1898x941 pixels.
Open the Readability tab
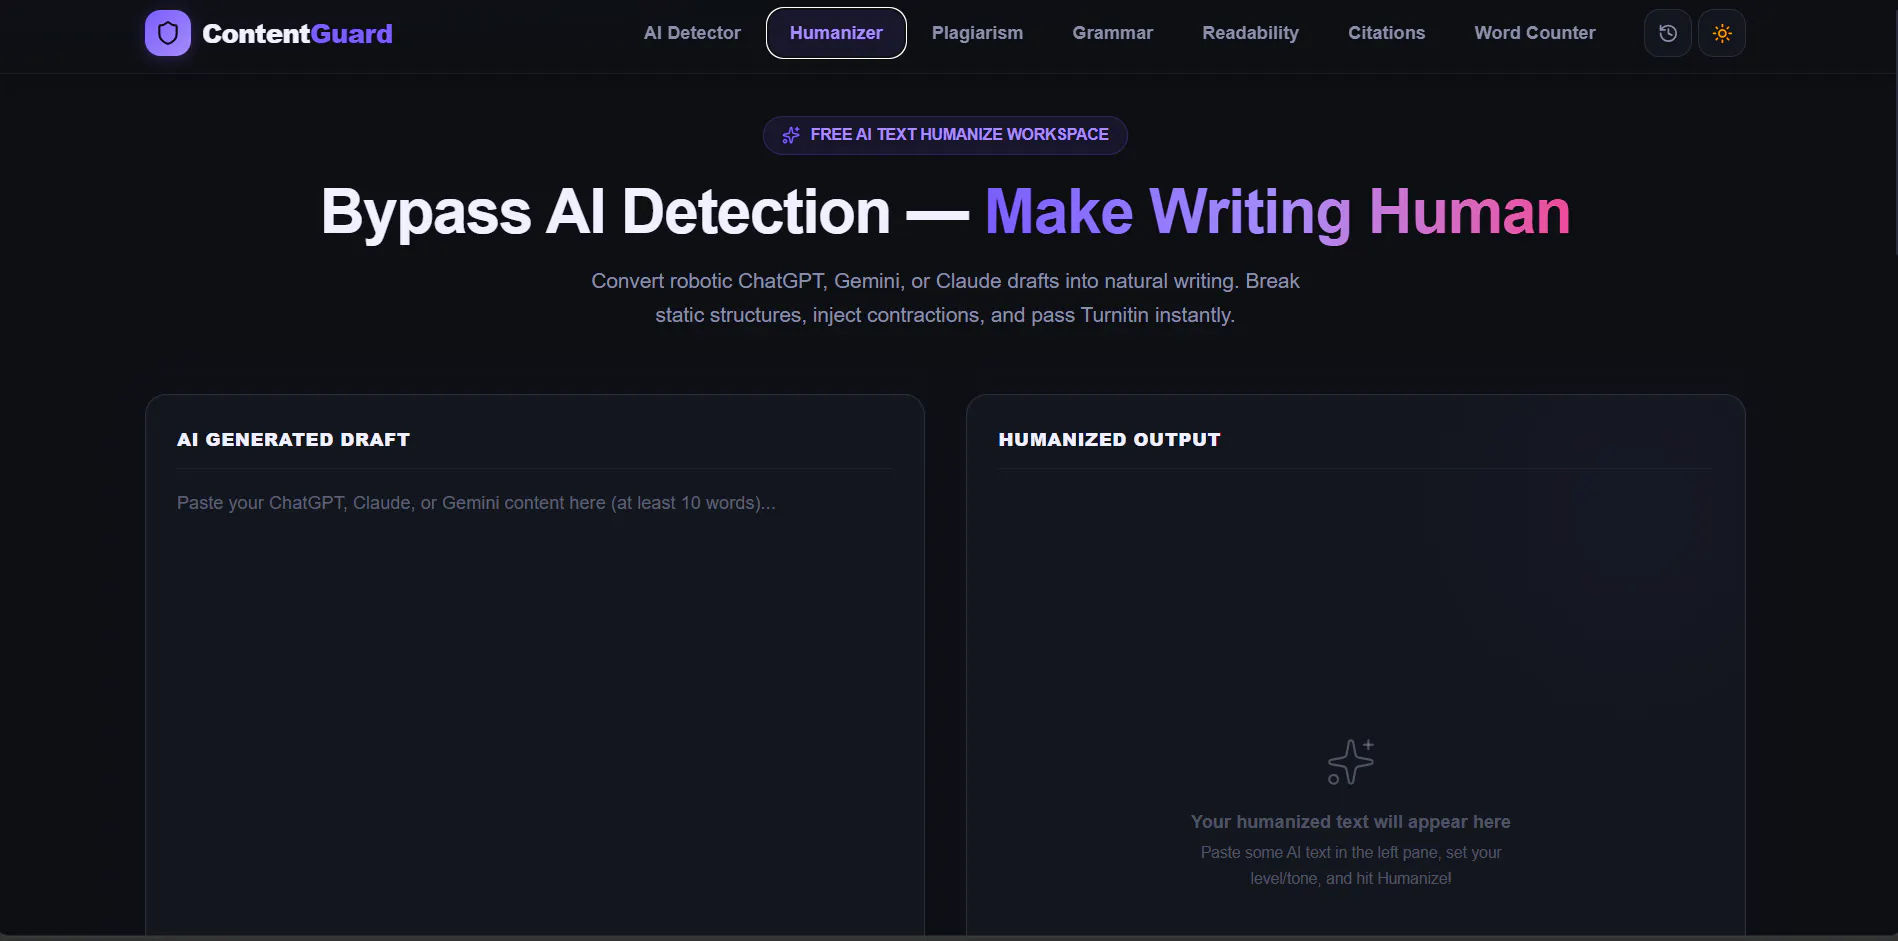coord(1250,33)
